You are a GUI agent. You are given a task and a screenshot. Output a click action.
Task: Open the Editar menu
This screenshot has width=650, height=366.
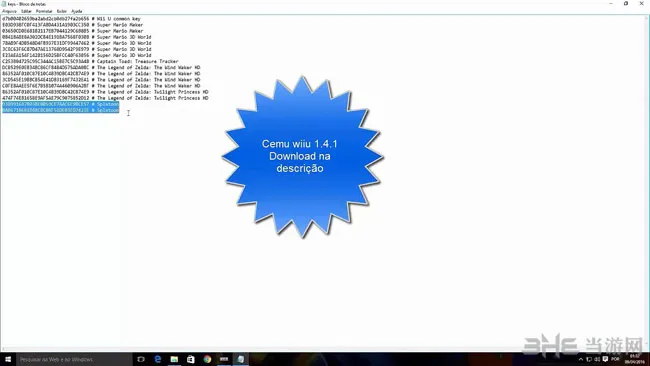pyautogui.click(x=26, y=11)
